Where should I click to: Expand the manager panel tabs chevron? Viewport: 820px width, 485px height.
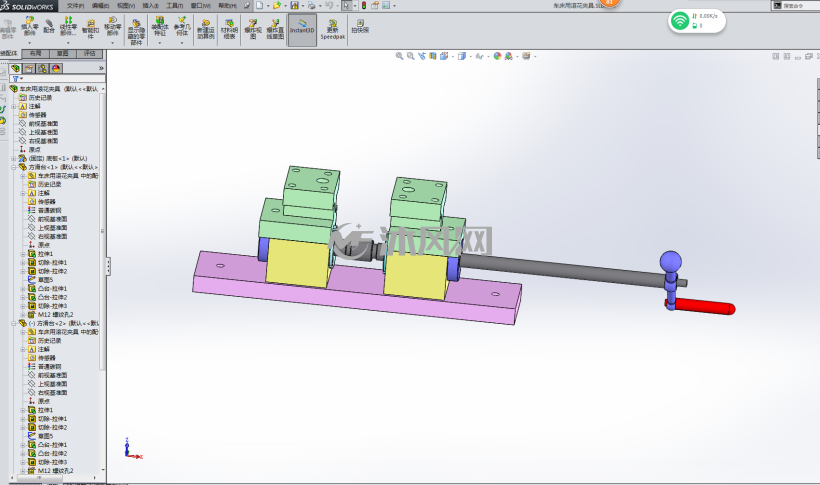point(101,68)
